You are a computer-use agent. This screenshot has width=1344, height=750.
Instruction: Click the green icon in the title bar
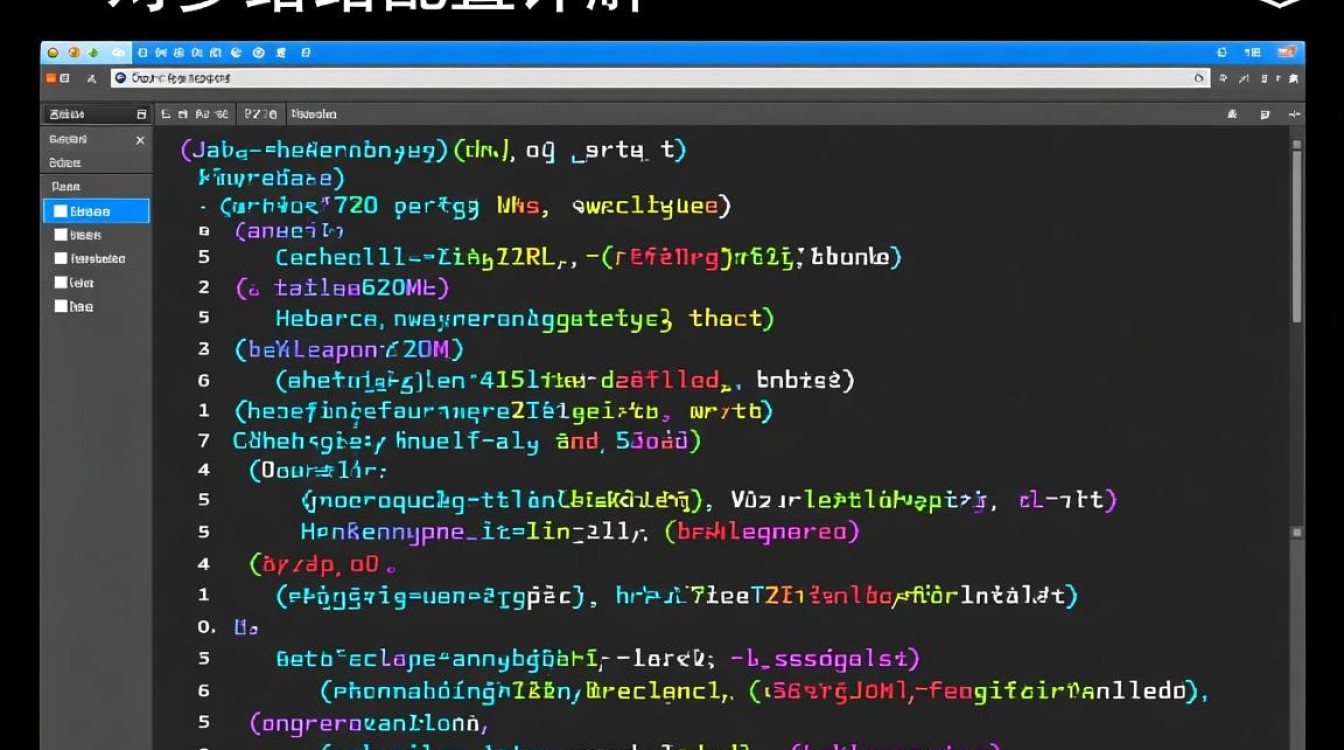click(x=94, y=53)
